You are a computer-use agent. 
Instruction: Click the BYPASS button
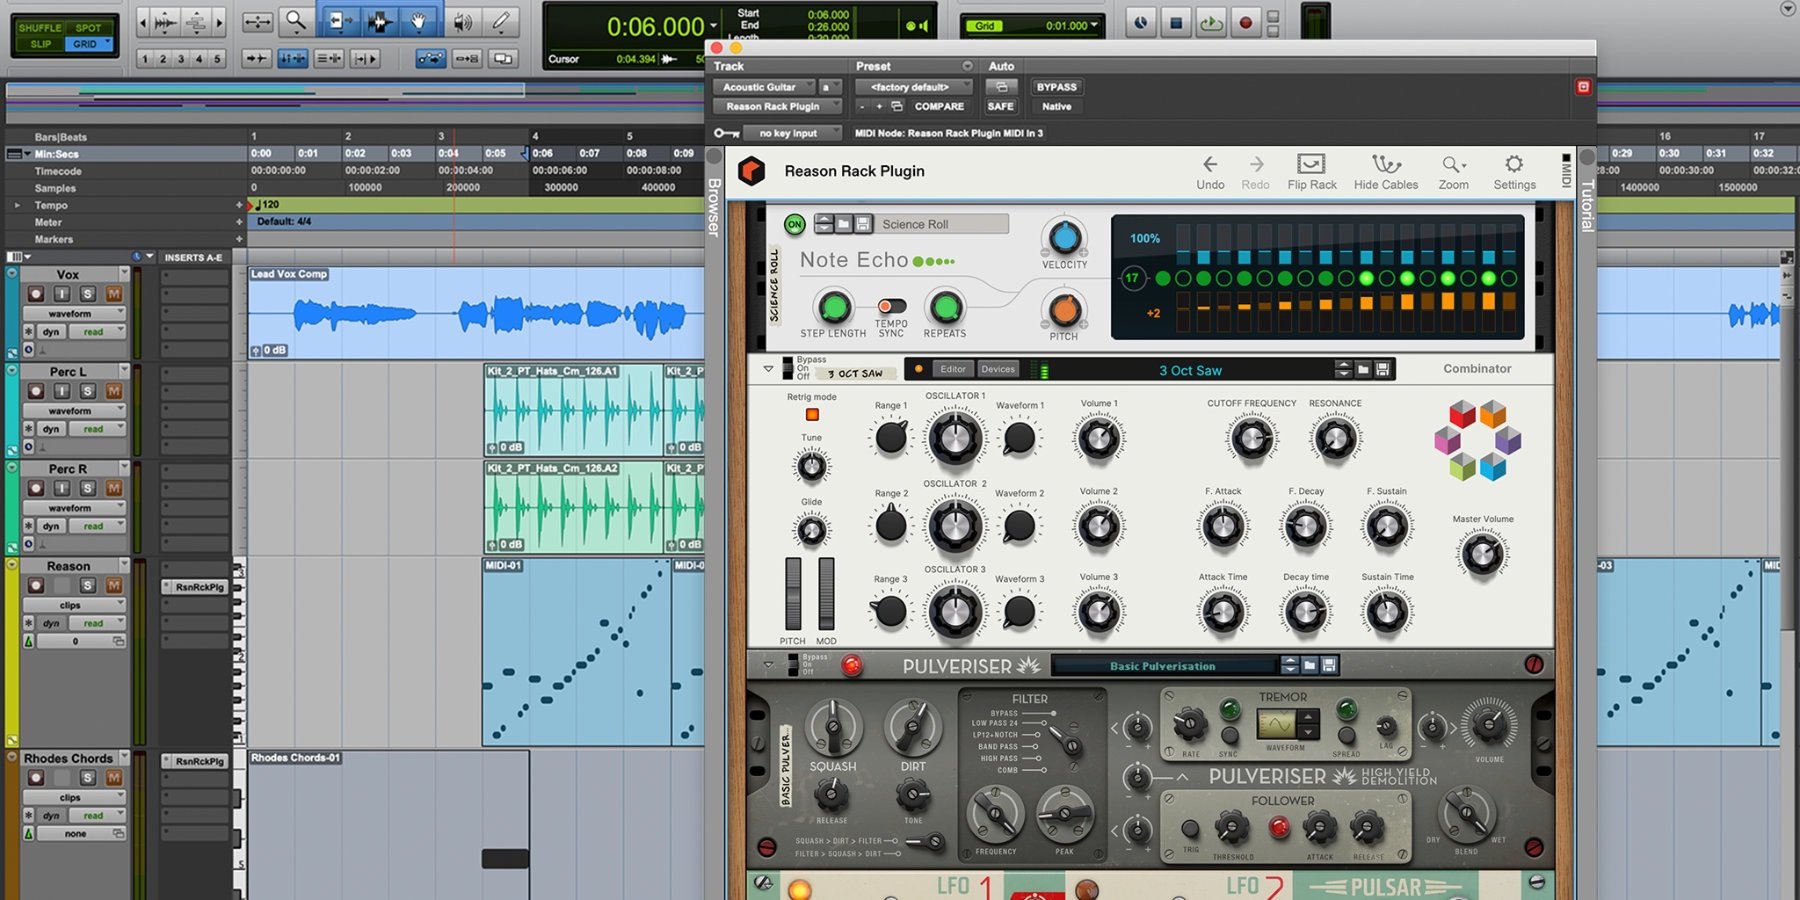tap(1056, 87)
